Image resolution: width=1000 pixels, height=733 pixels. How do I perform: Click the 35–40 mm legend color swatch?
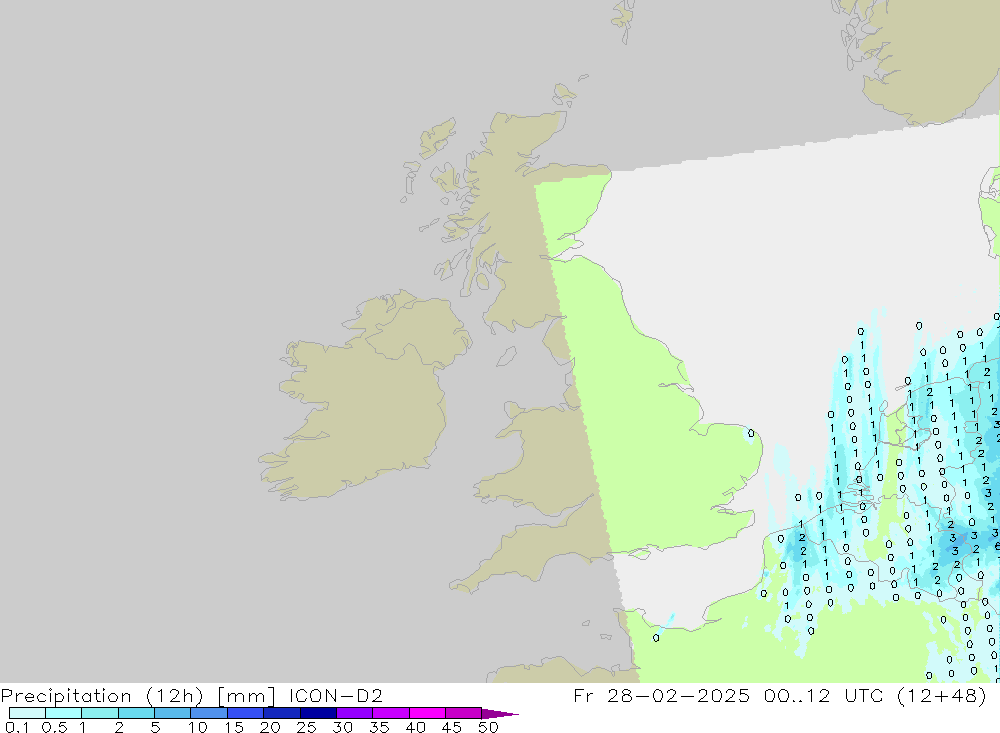pos(390,713)
